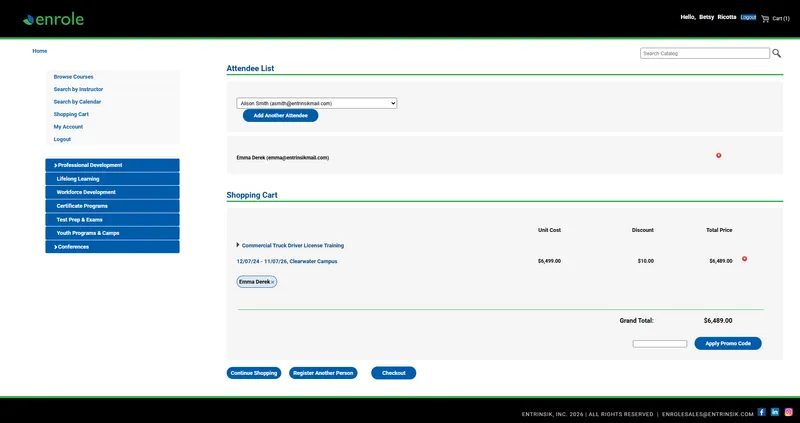Click Browse Courses in sidebar
Viewport: 800px width, 423px height.
click(x=73, y=77)
